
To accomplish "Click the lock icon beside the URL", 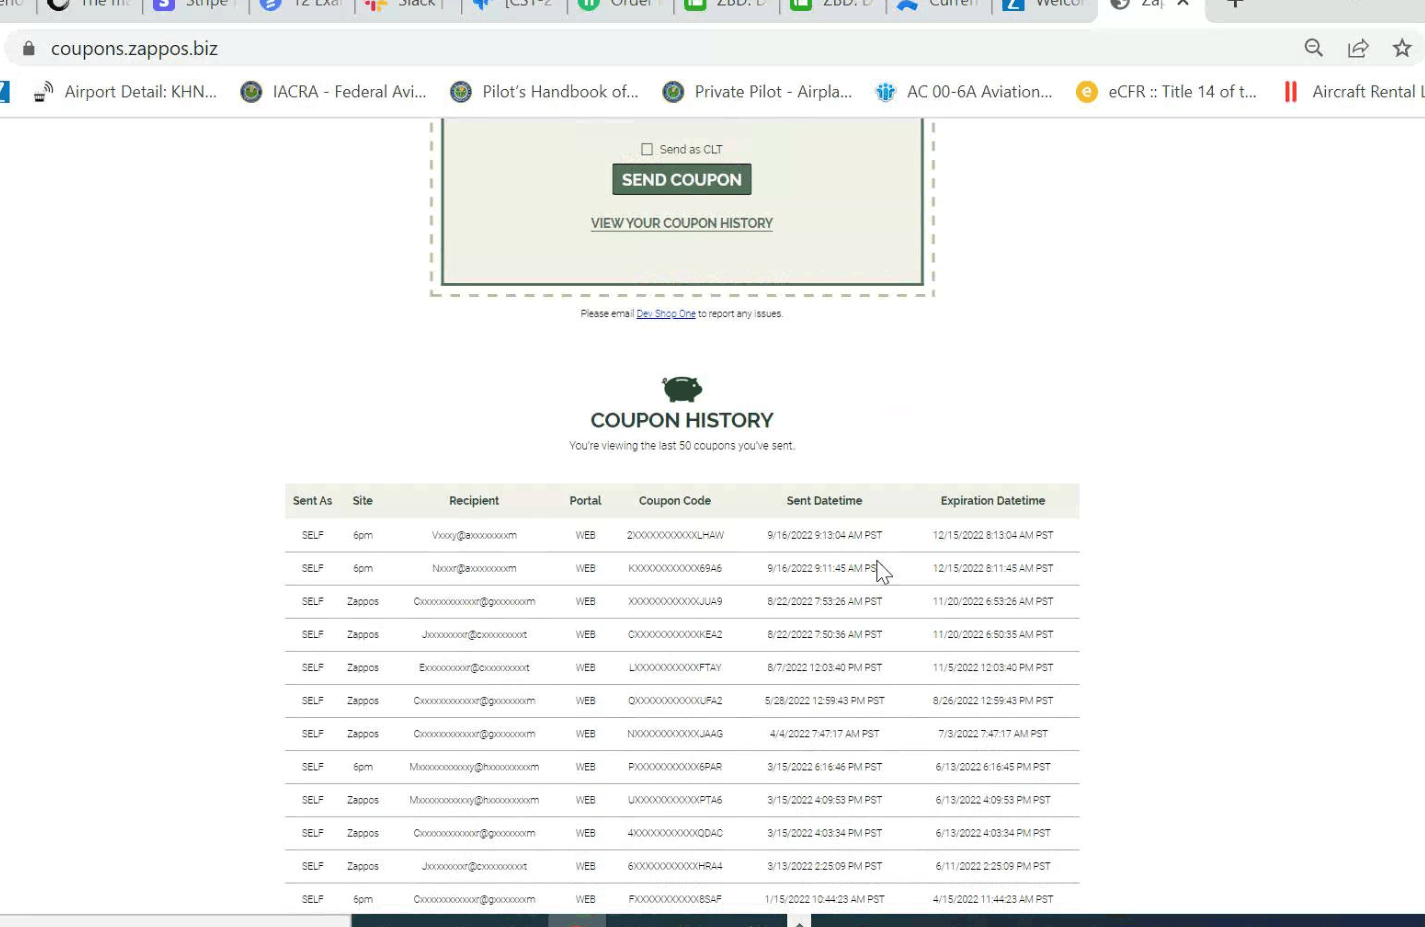I will (29, 48).
